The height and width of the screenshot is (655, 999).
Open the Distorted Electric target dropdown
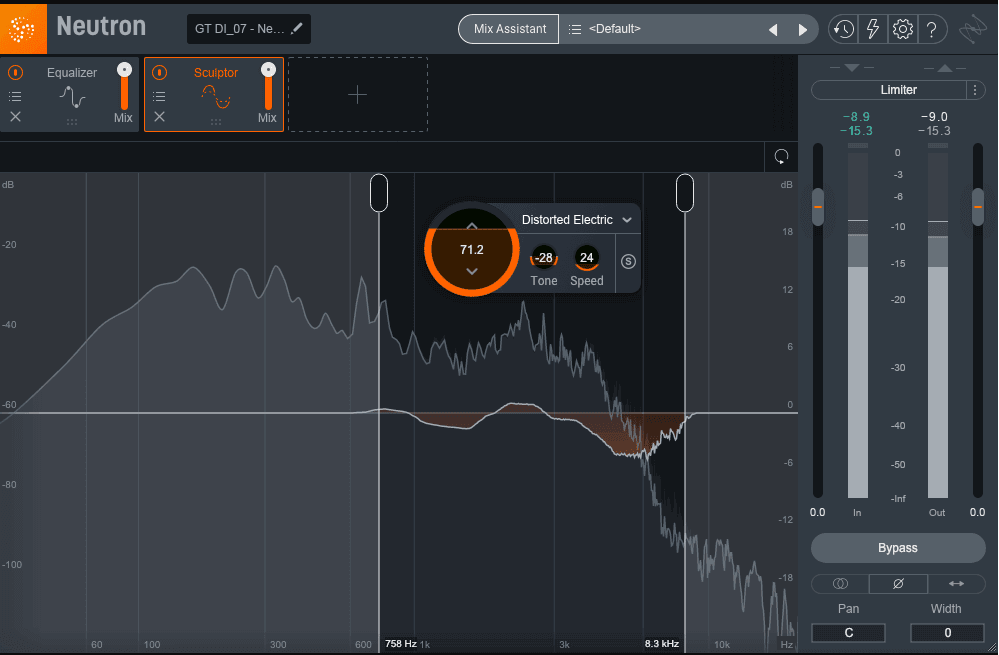[x=576, y=220]
